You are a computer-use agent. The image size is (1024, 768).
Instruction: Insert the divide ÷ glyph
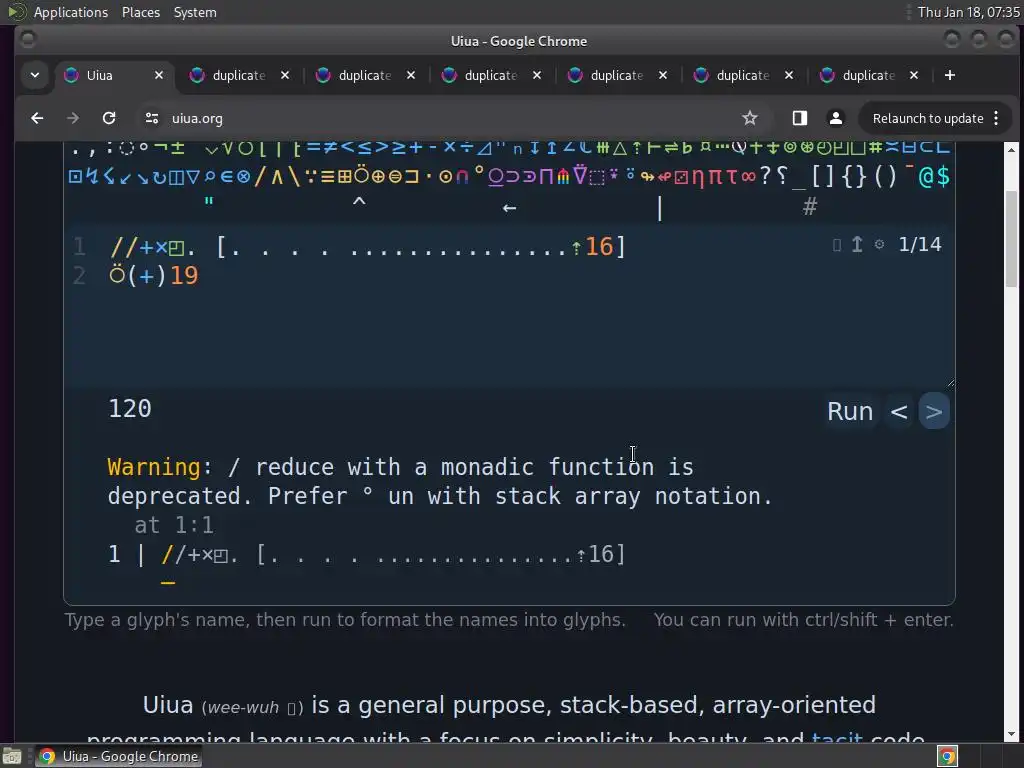pos(467,148)
